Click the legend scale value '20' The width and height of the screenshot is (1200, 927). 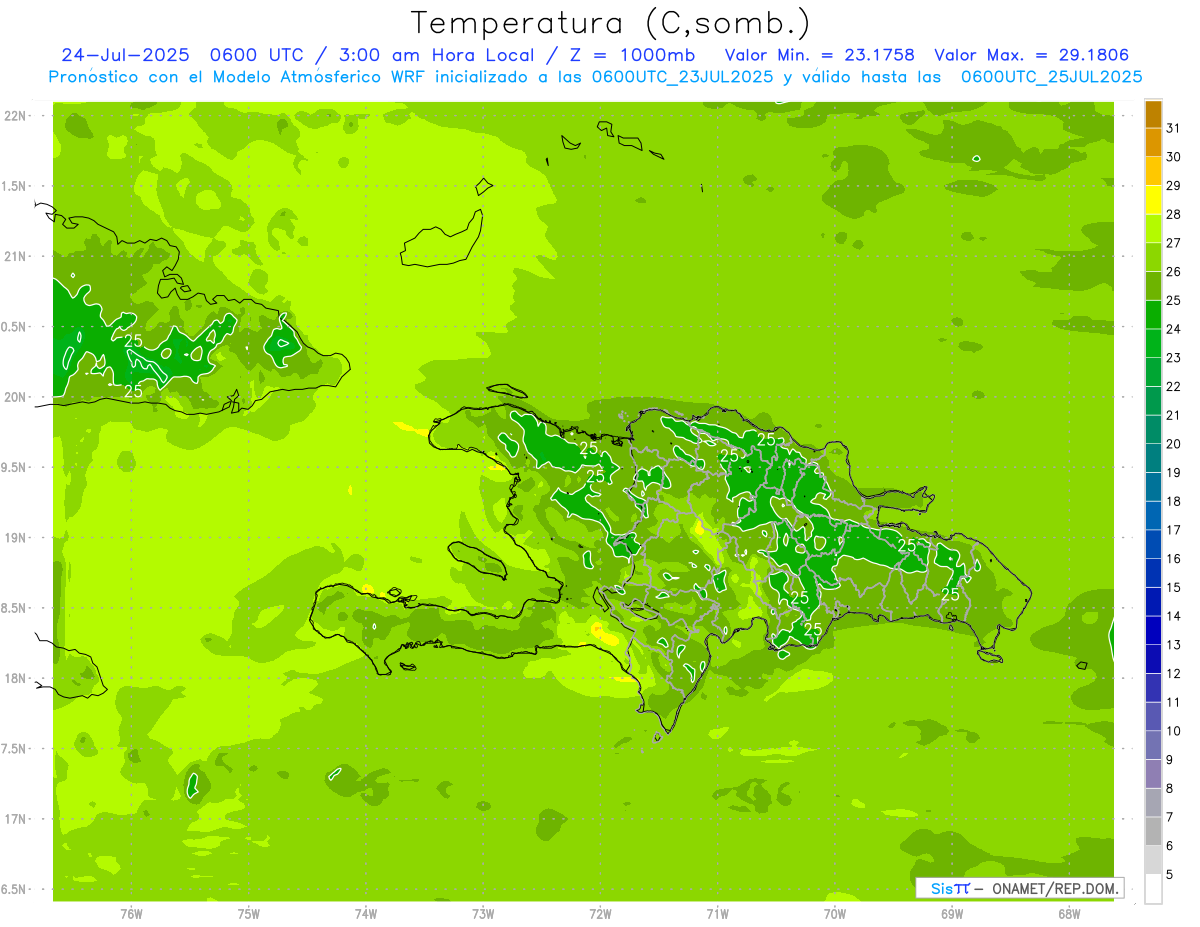[1174, 444]
